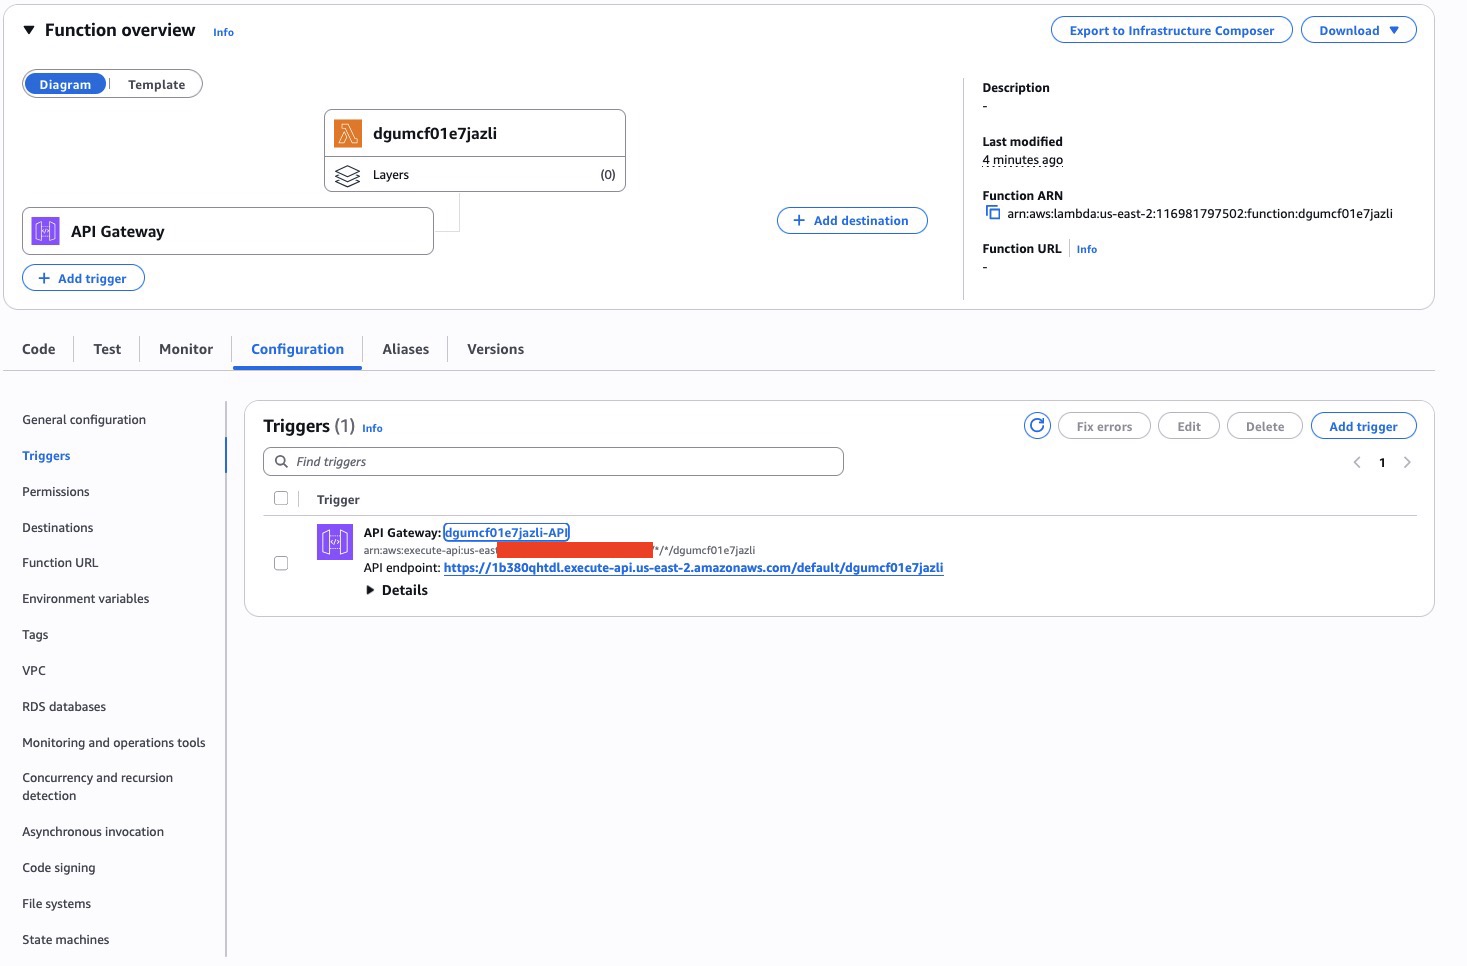The image size is (1467, 966).
Task: Open the API endpoint URL link
Action: click(693, 568)
